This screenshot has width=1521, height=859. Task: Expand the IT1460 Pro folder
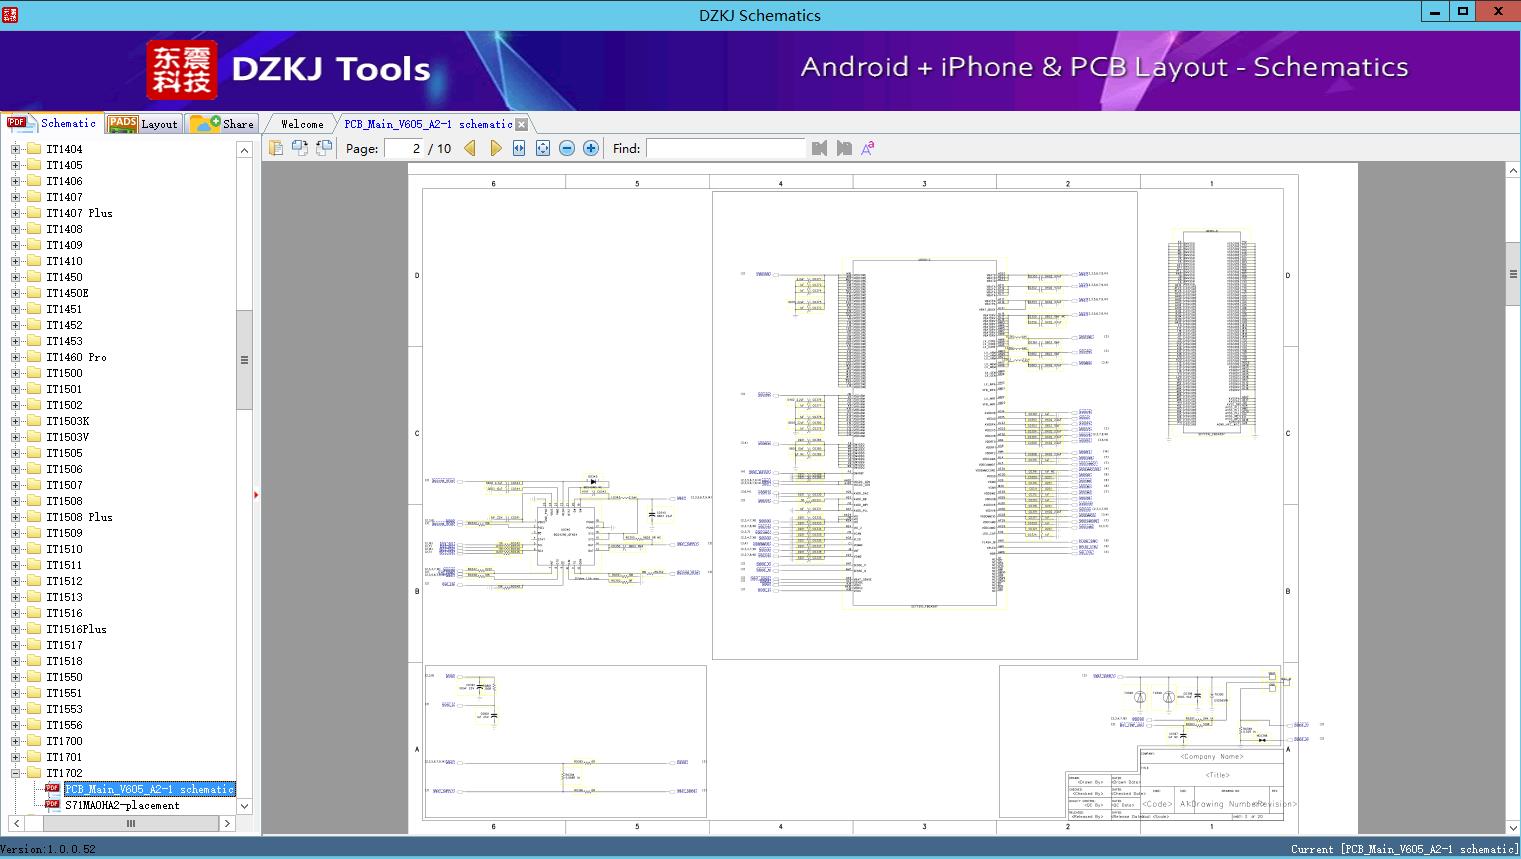coord(15,357)
